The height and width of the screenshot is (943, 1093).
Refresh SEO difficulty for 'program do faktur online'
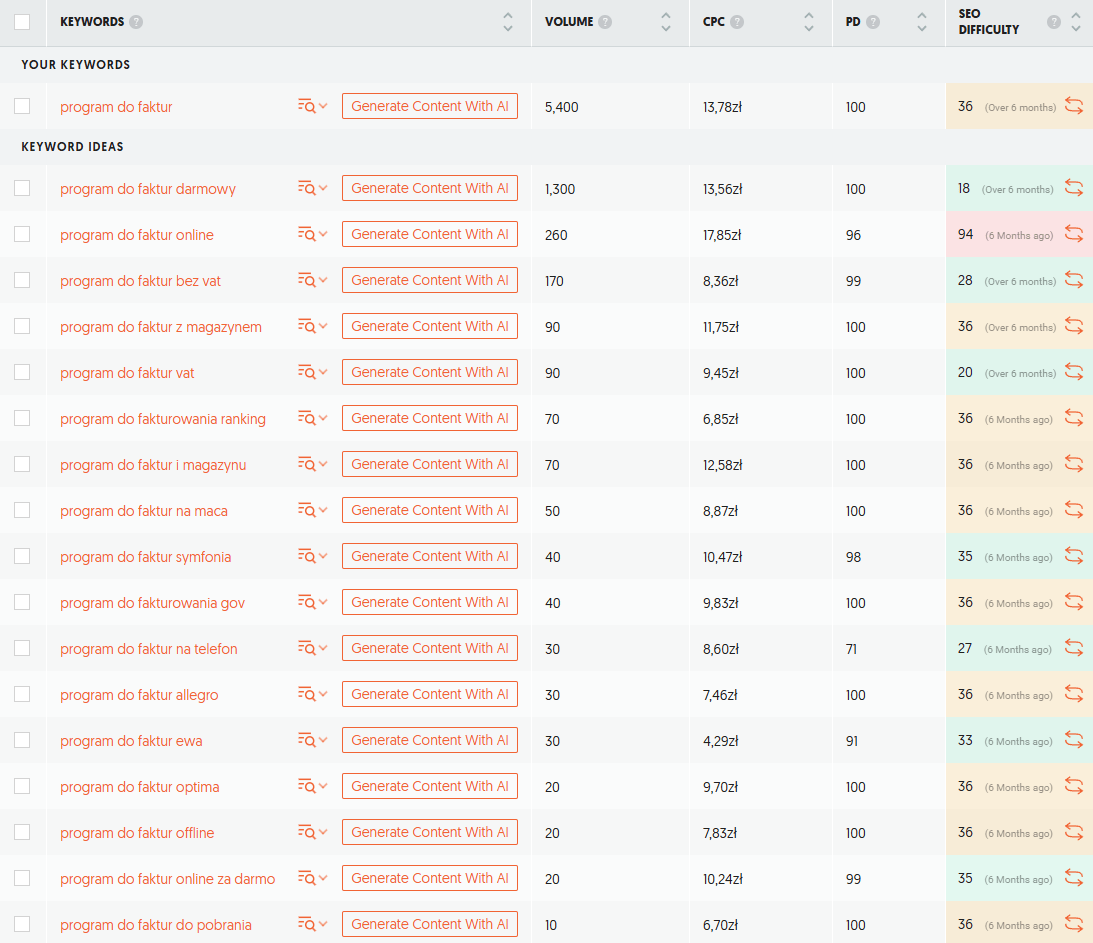point(1074,234)
